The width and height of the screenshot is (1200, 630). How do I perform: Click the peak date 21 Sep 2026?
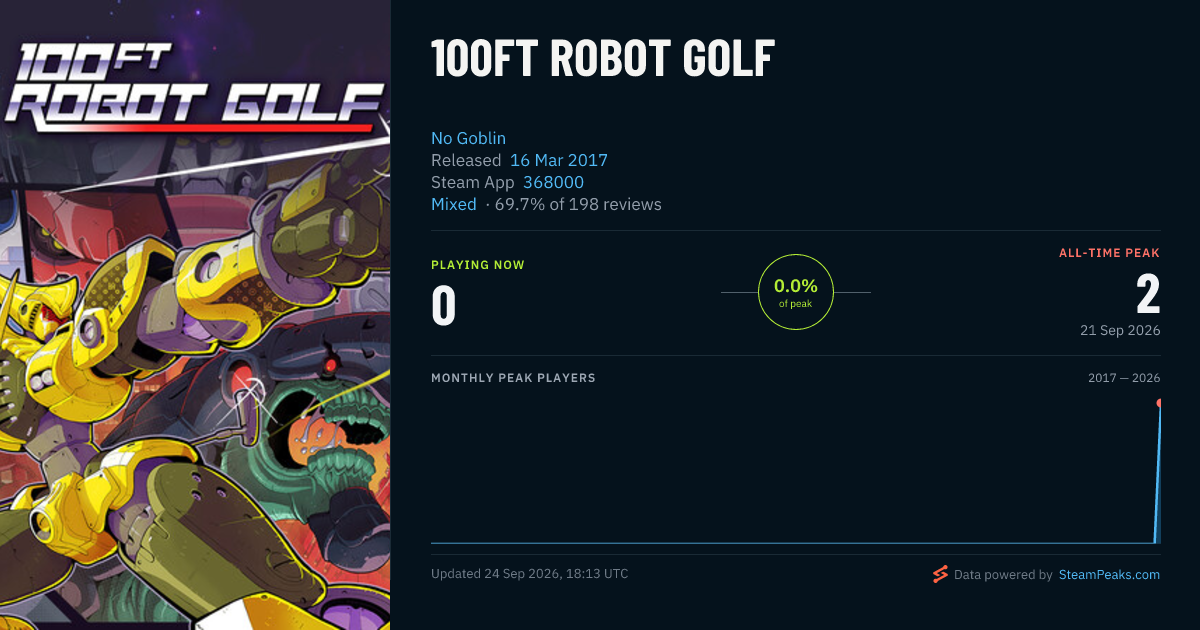[1120, 330]
